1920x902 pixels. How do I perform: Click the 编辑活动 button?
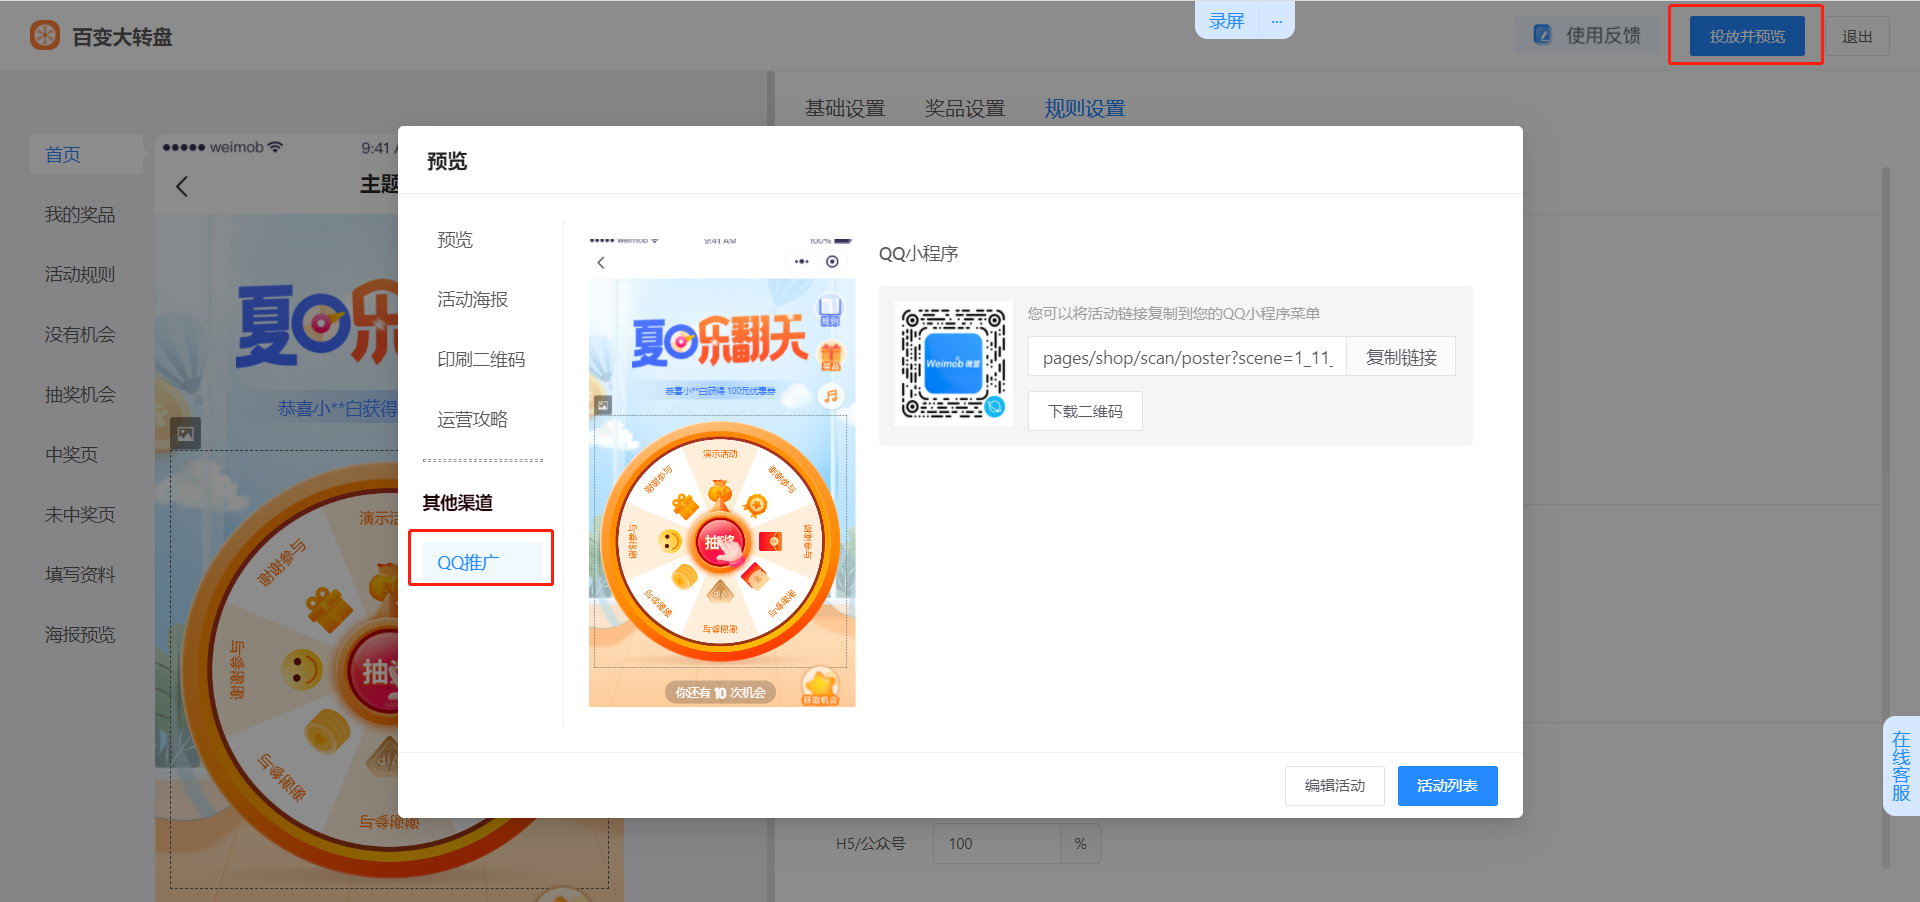tap(1334, 786)
